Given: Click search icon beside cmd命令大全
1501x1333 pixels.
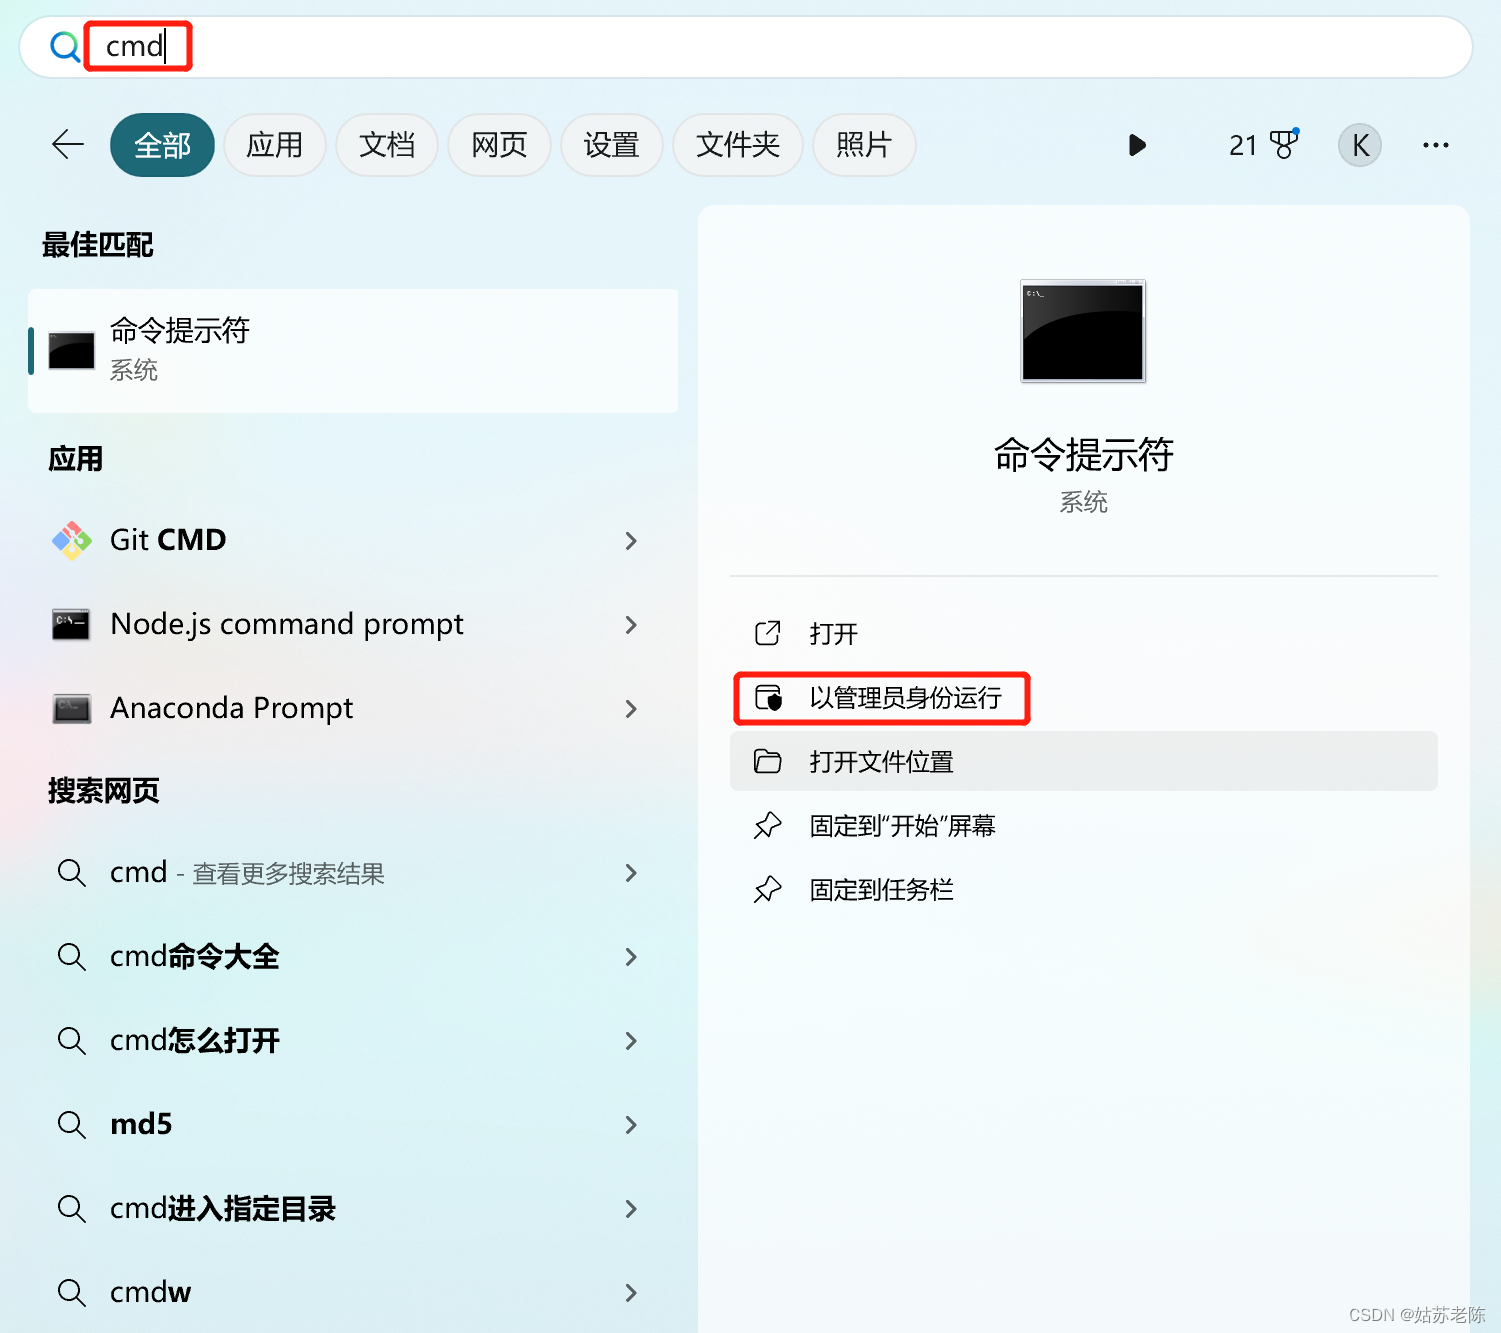Looking at the screenshot, I should (71, 957).
